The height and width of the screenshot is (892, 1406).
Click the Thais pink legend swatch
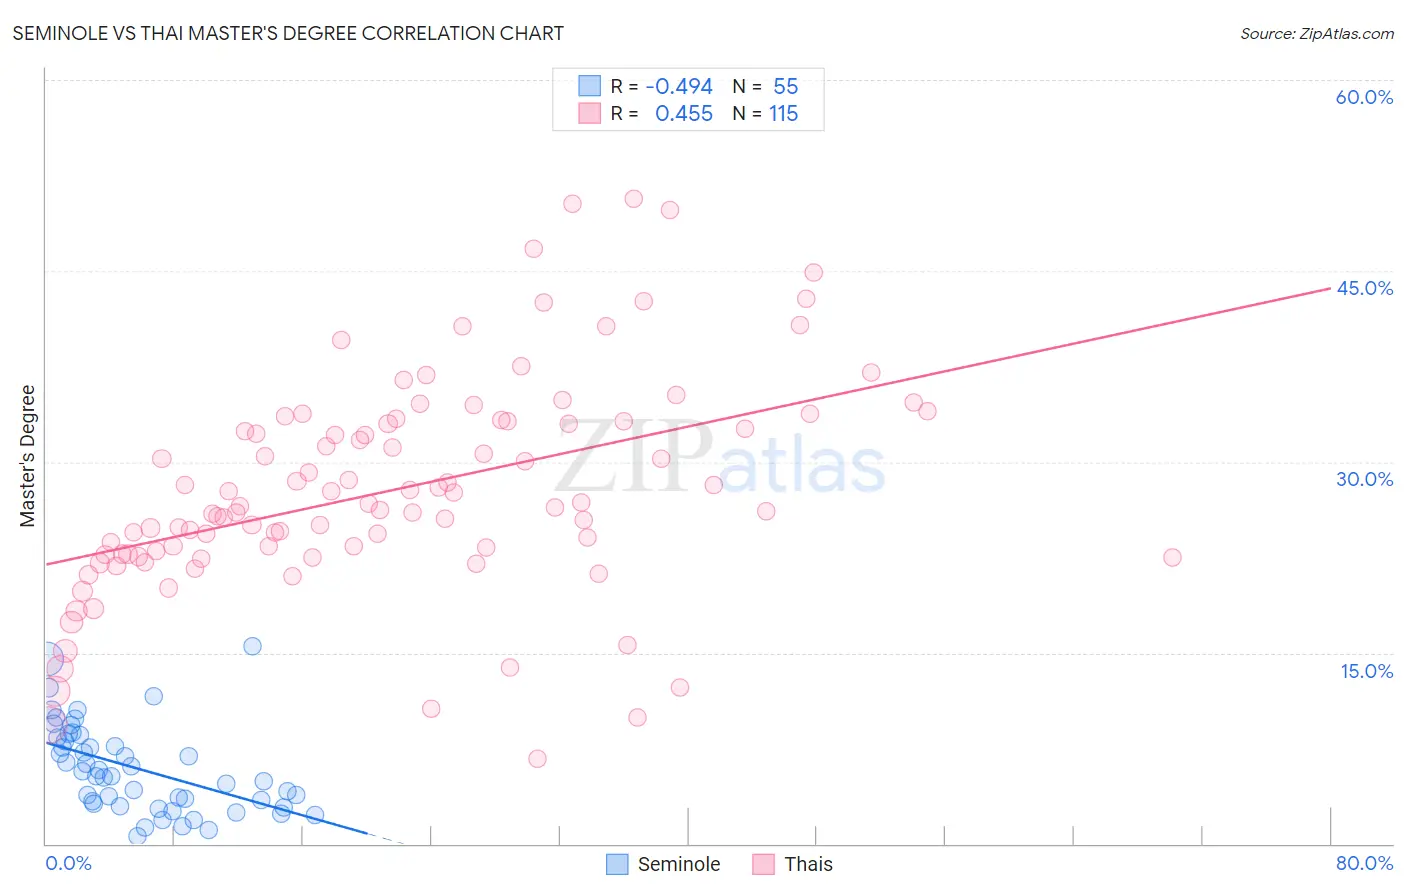(x=764, y=864)
